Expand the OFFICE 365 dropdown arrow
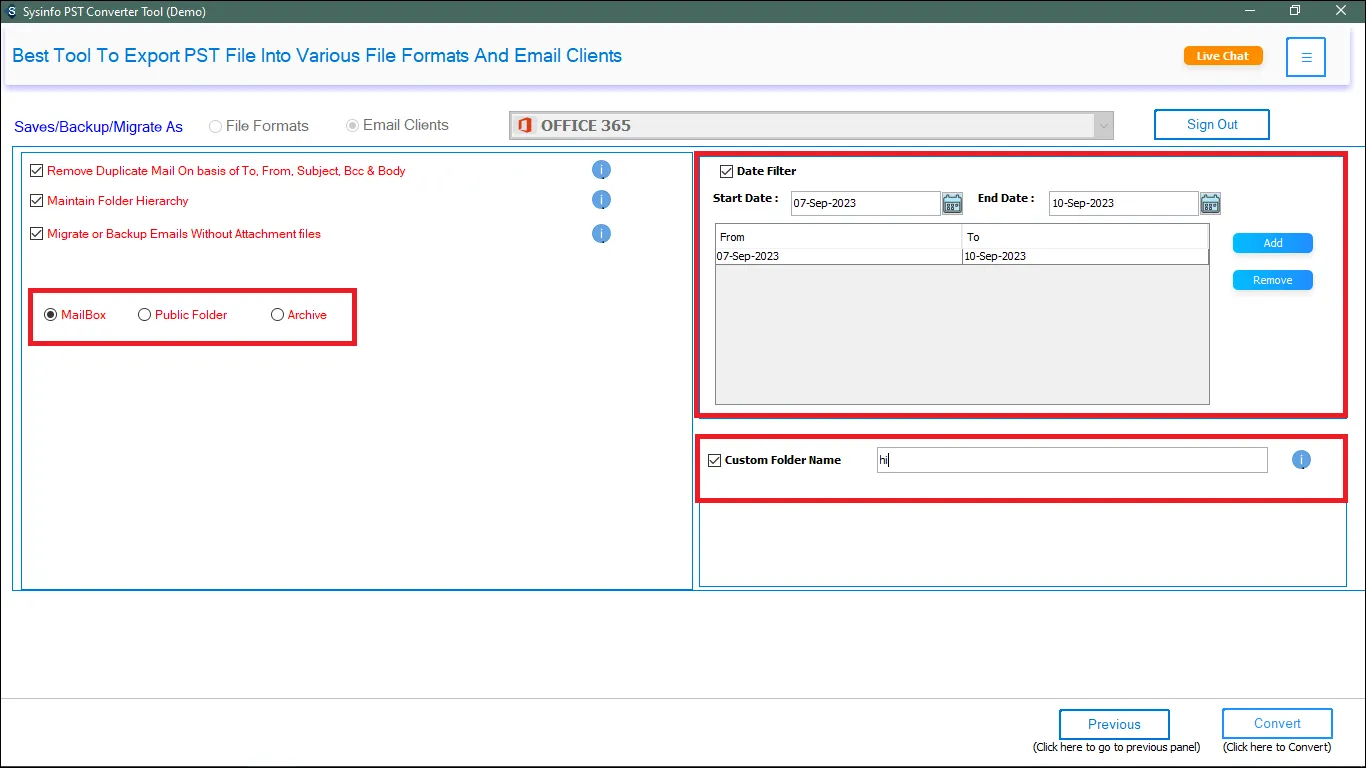The height and width of the screenshot is (768, 1366). tap(1103, 126)
